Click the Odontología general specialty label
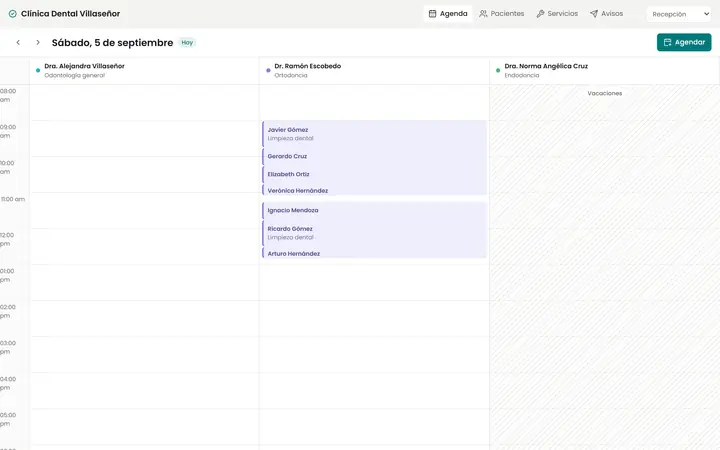Image resolution: width=720 pixels, height=450 pixels. tap(74, 75)
